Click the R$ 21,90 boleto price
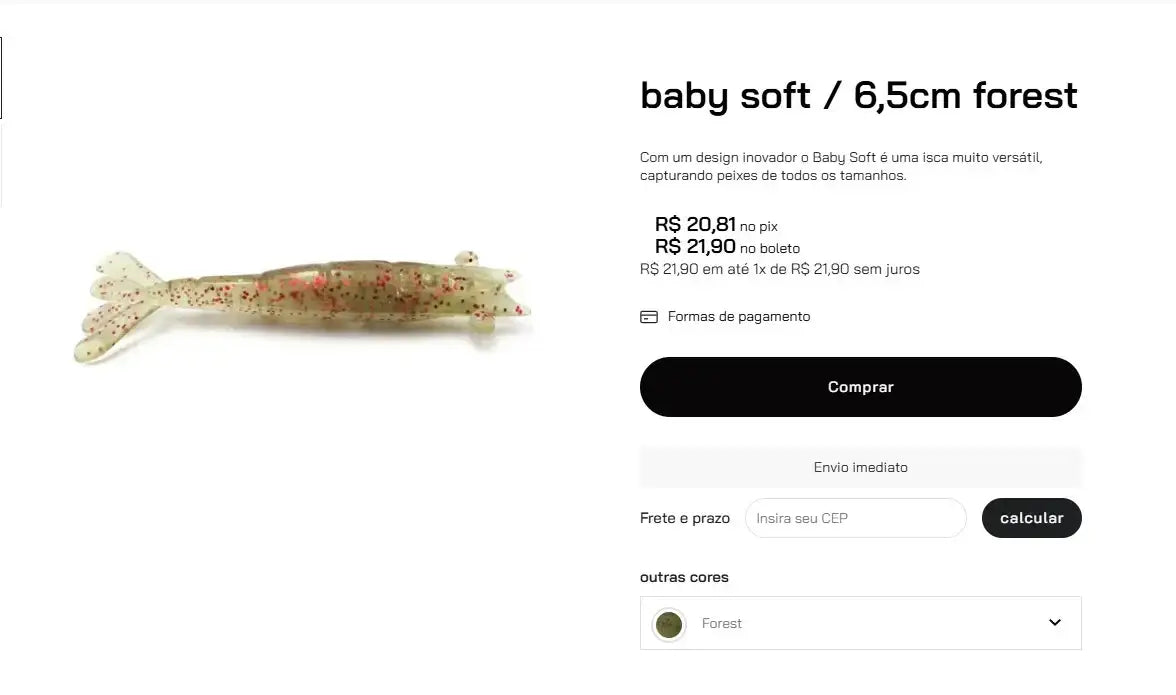The height and width of the screenshot is (695, 1176). [x=695, y=246]
